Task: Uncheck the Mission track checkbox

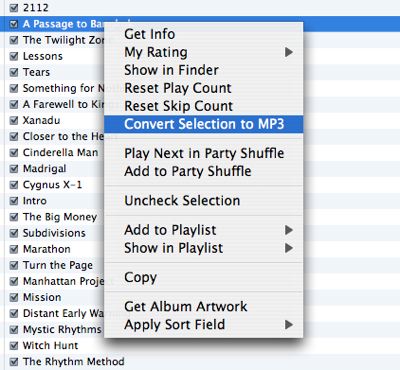Action: (14, 297)
